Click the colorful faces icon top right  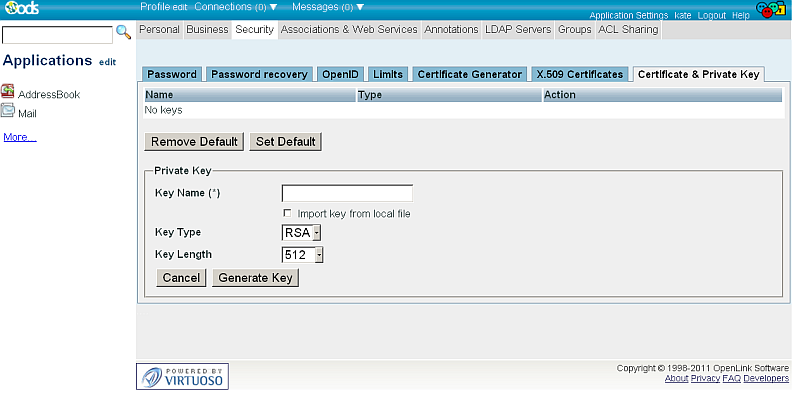[770, 9]
